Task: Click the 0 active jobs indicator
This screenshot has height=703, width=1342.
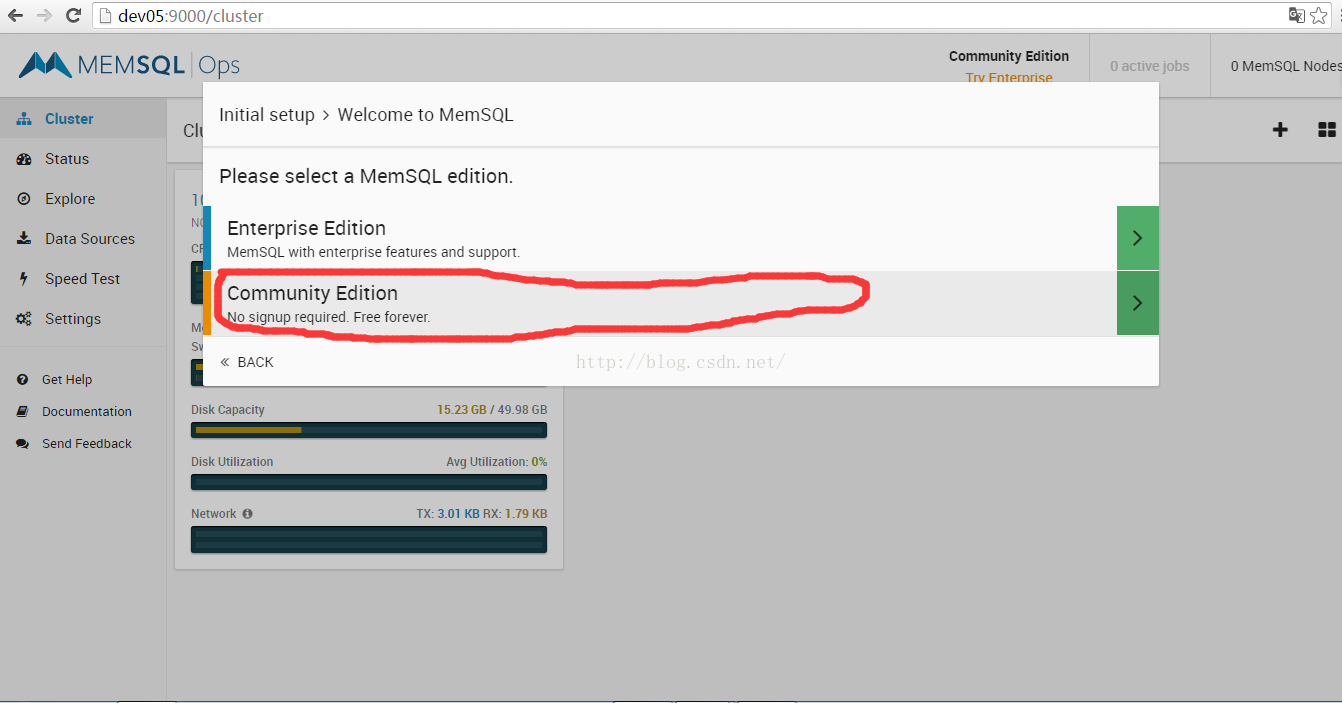Action: coord(1150,66)
